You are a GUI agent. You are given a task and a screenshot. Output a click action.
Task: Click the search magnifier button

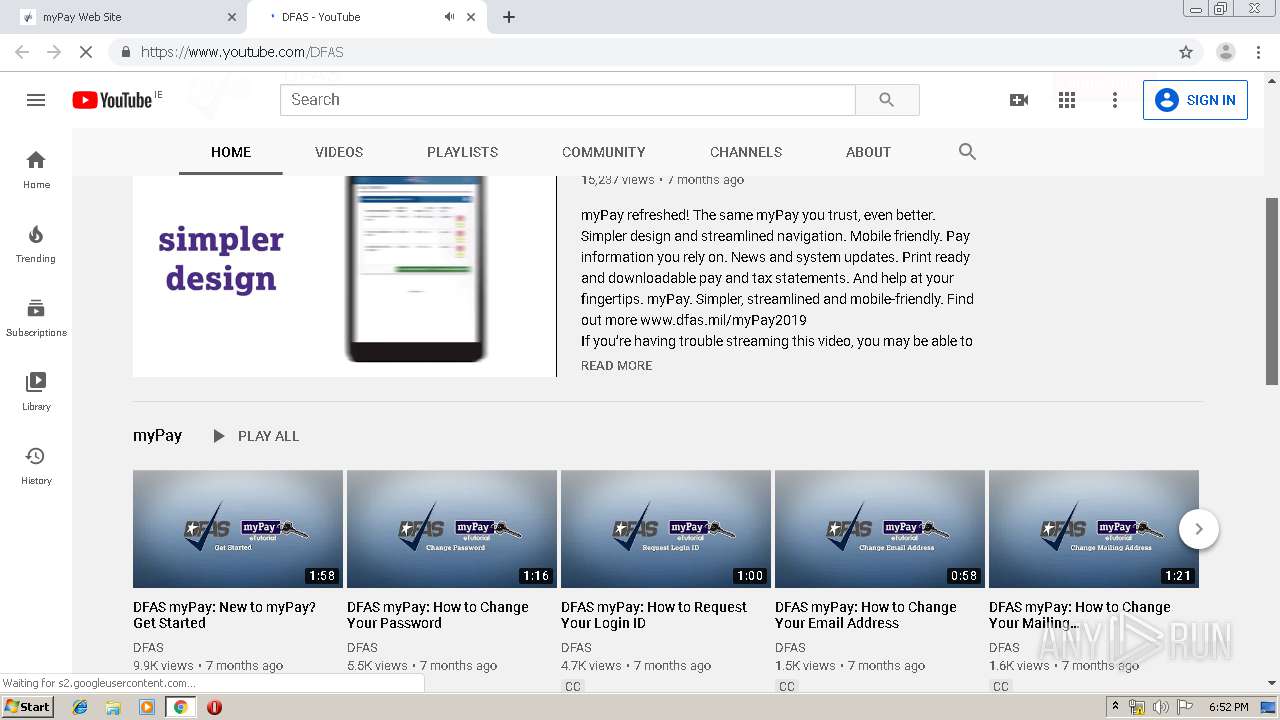887,100
